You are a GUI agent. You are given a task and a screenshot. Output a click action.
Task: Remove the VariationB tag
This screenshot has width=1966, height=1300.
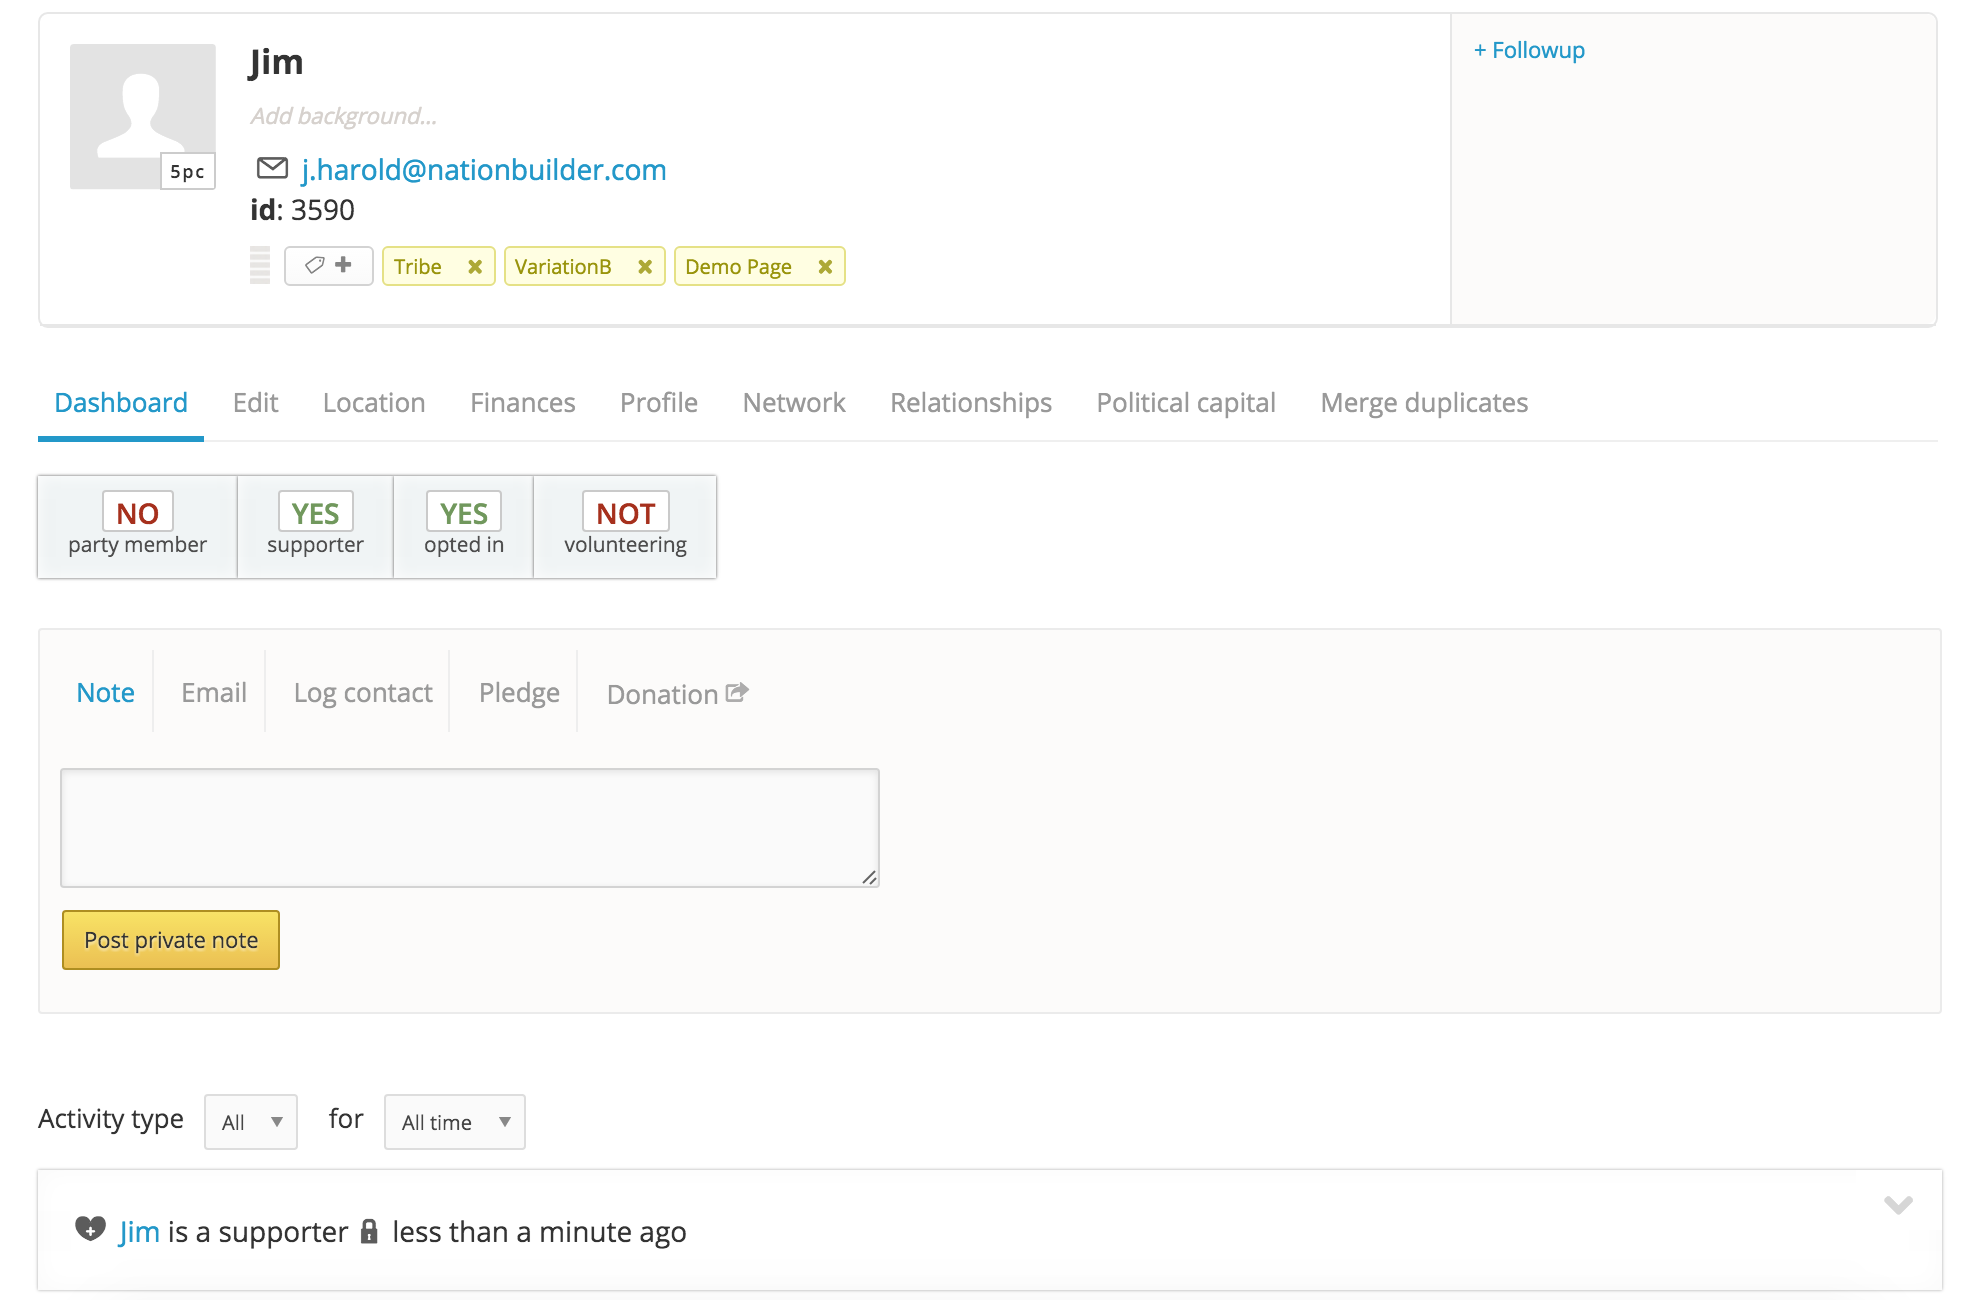point(645,267)
